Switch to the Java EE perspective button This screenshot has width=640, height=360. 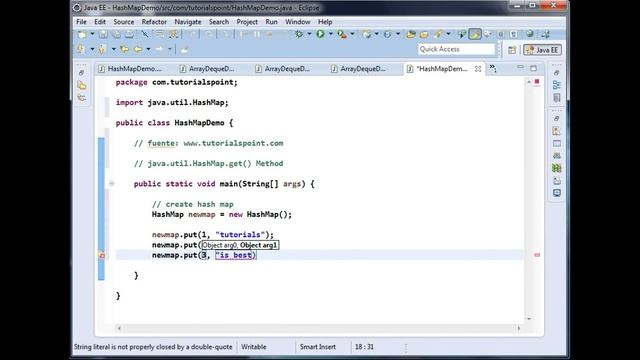click(542, 50)
